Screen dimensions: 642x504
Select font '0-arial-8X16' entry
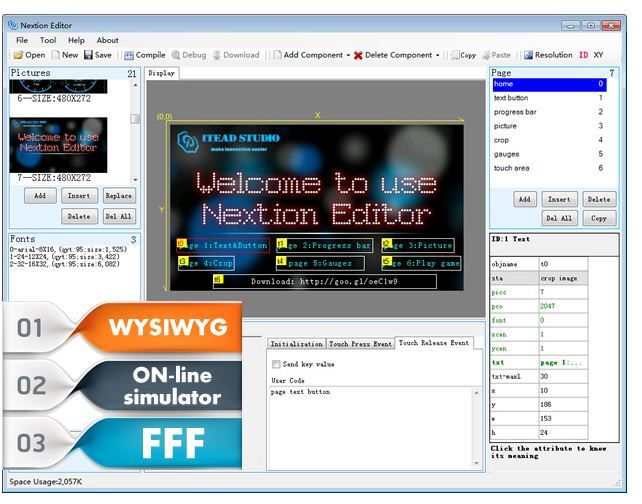[68, 249]
